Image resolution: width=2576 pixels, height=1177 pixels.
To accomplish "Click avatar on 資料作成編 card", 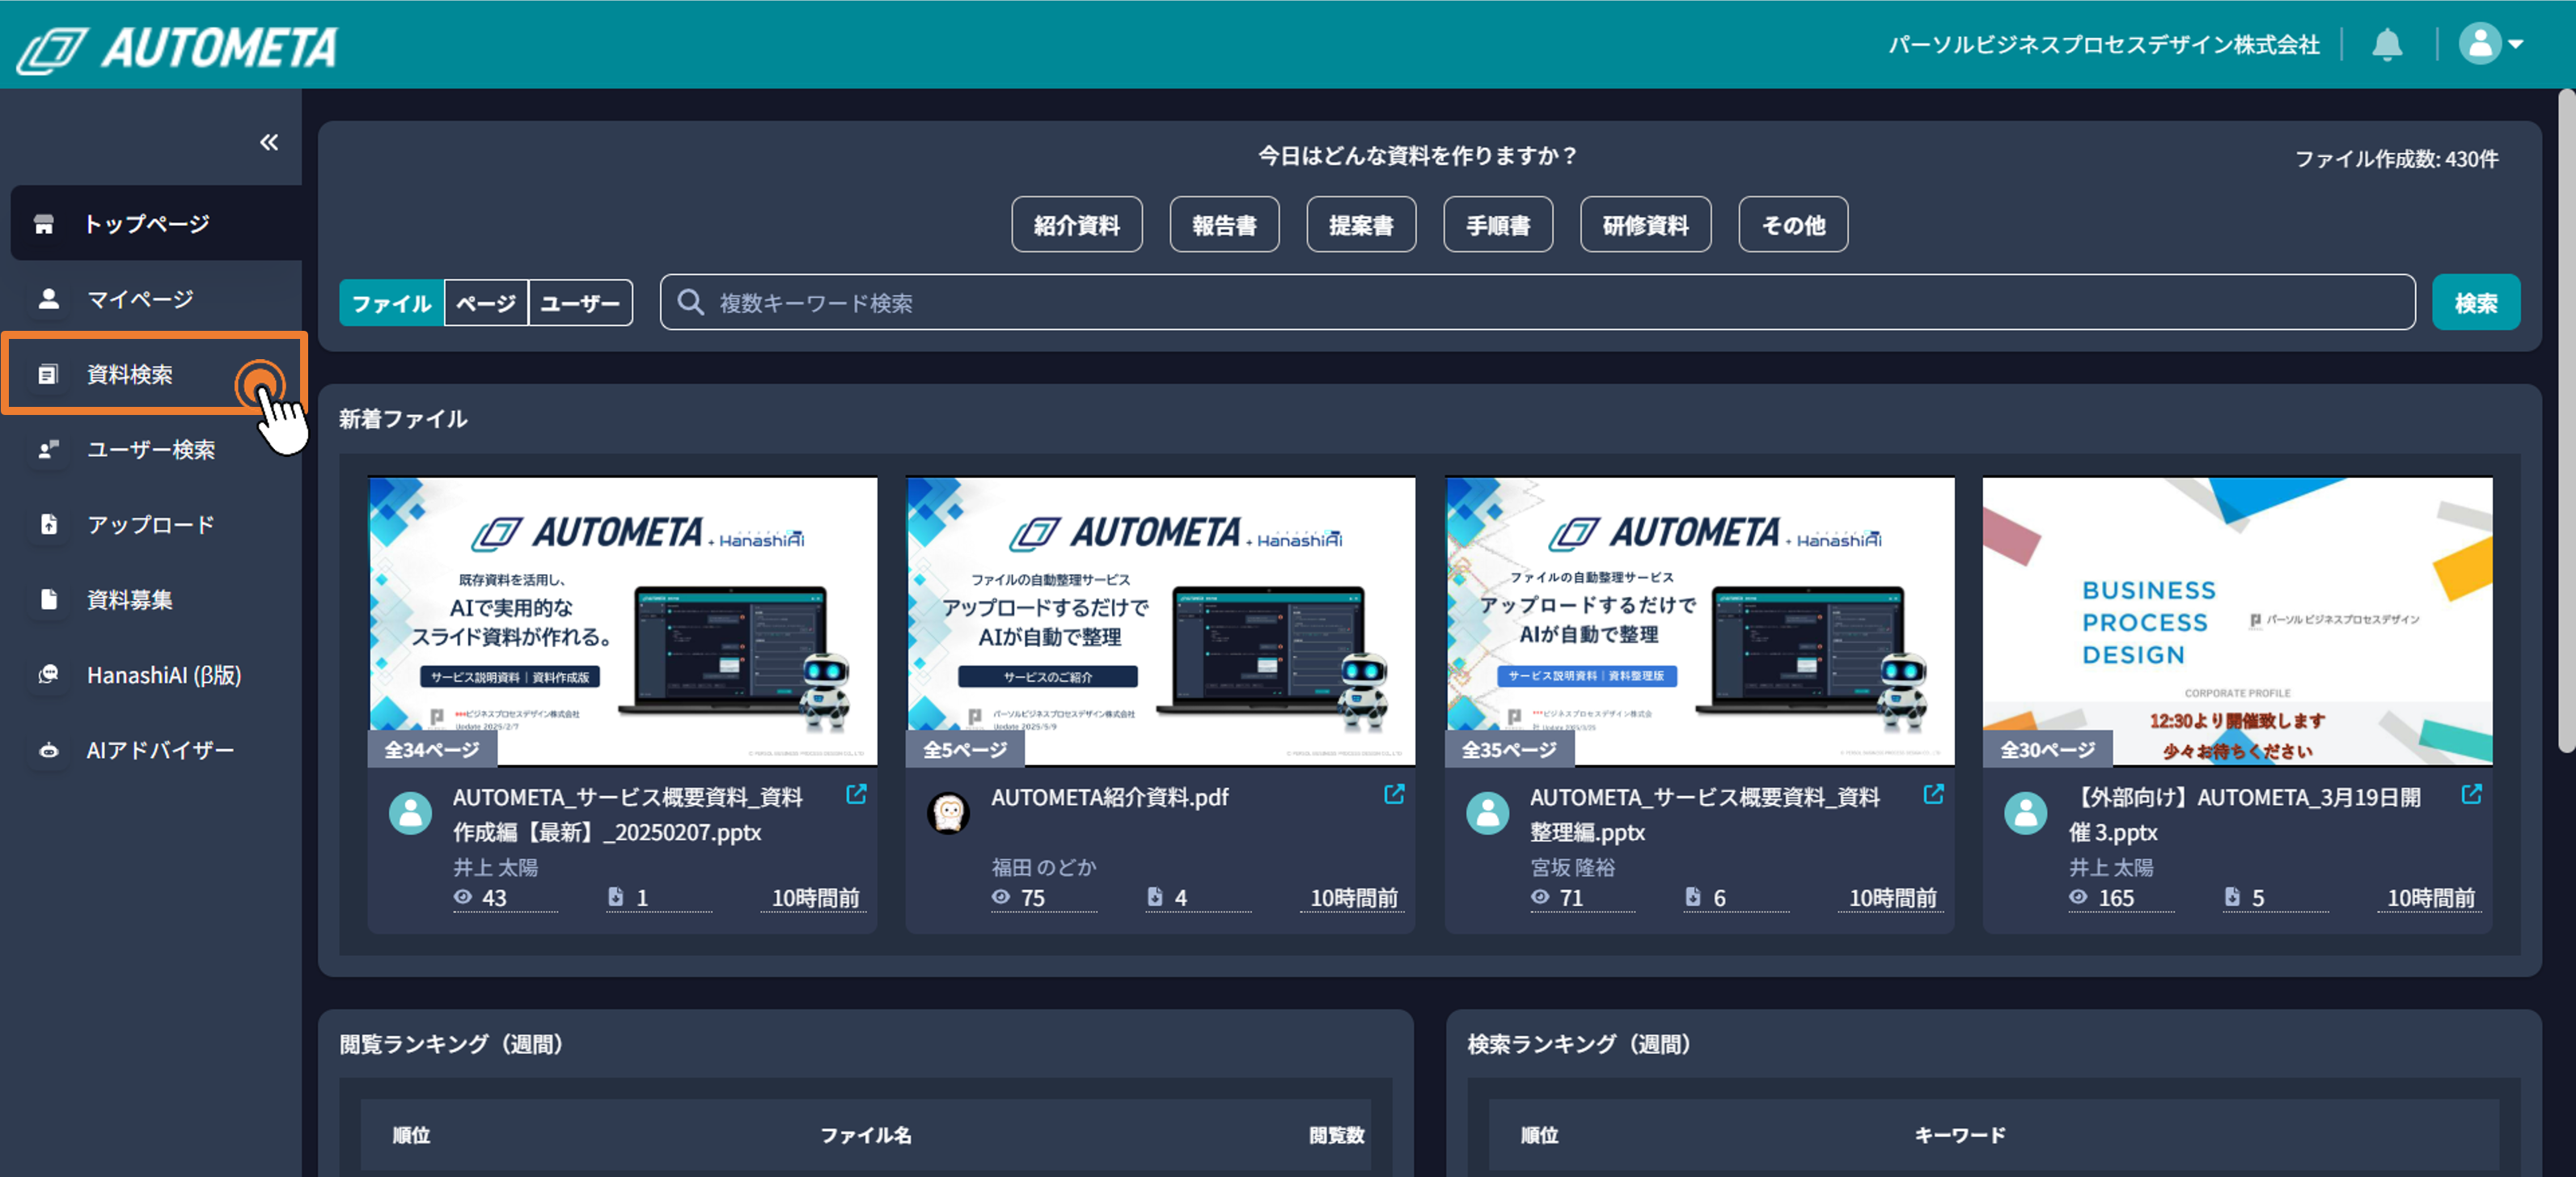I will point(410,813).
